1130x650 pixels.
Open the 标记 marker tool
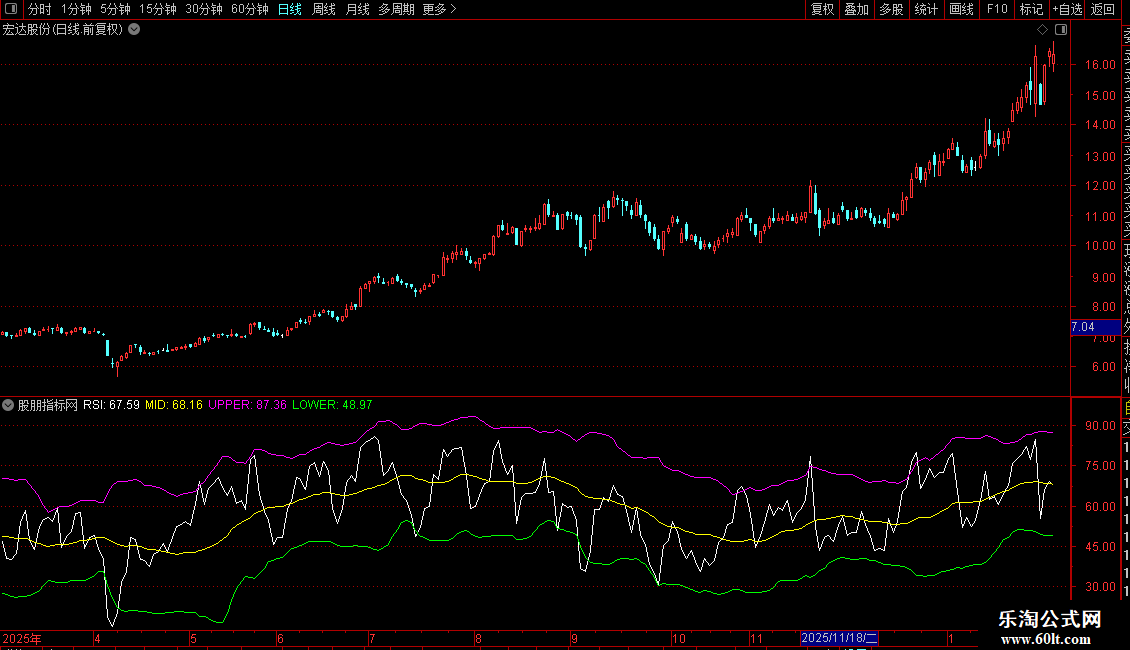[1031, 9]
